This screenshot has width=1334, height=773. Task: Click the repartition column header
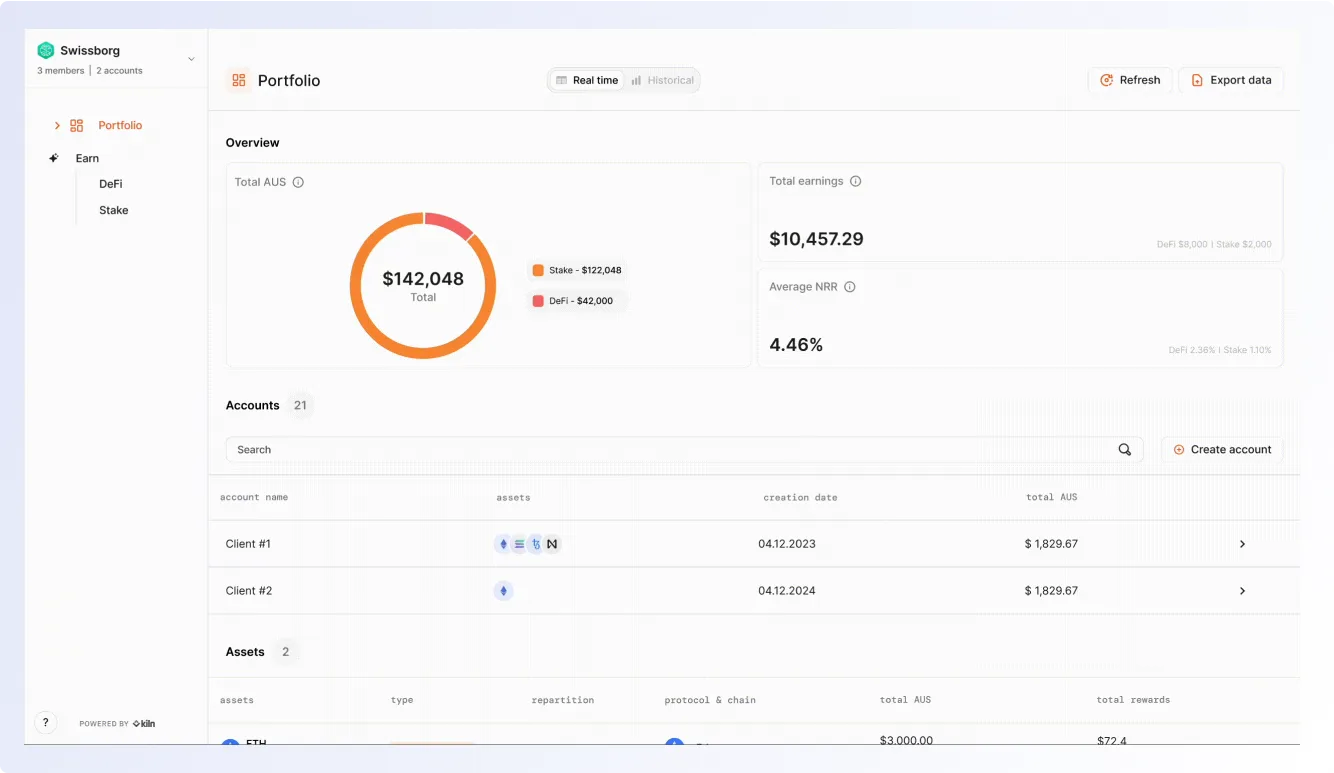tap(563, 700)
